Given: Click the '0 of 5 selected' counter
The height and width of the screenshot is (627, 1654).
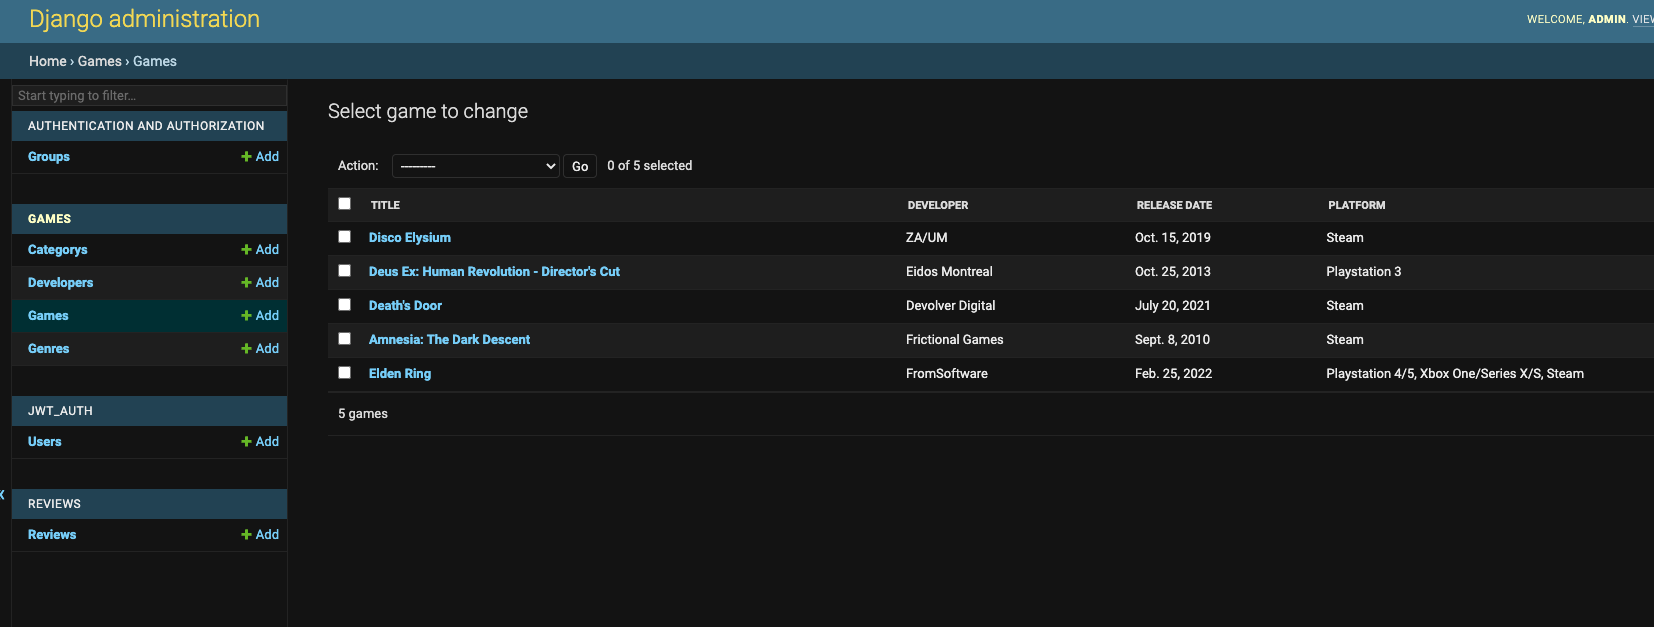Looking at the screenshot, I should [x=650, y=166].
